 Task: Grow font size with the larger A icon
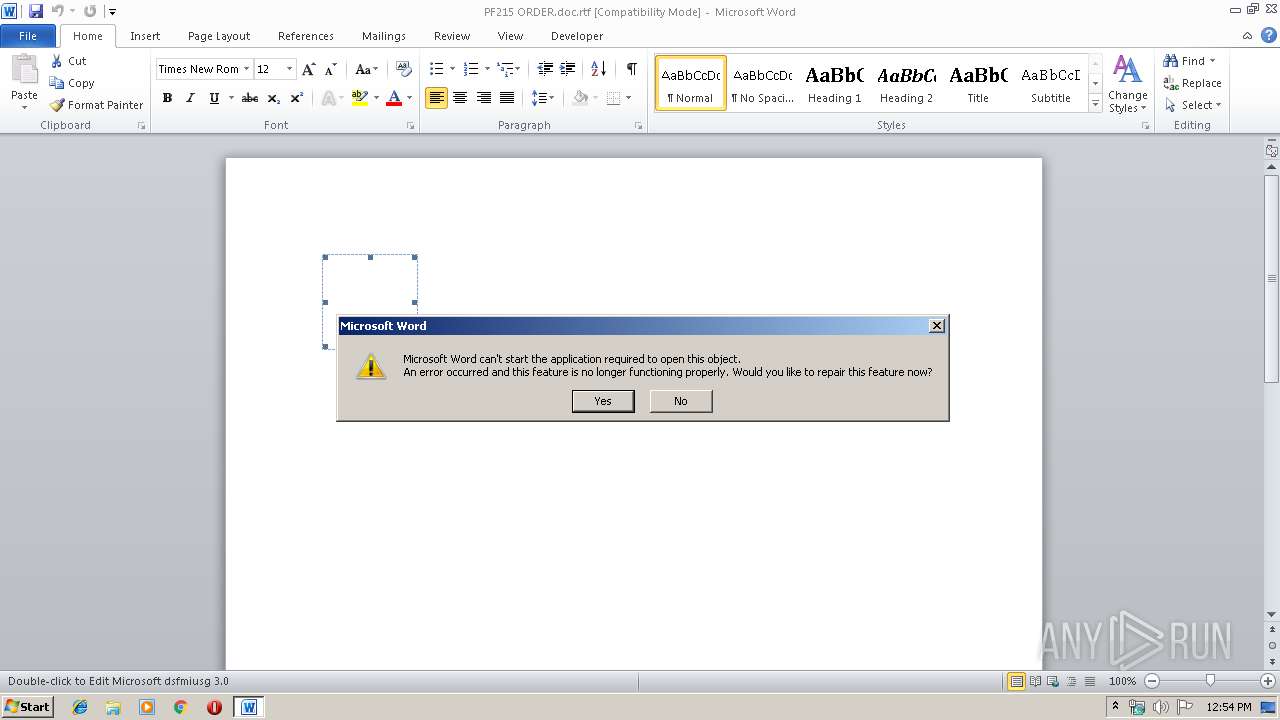(309, 69)
